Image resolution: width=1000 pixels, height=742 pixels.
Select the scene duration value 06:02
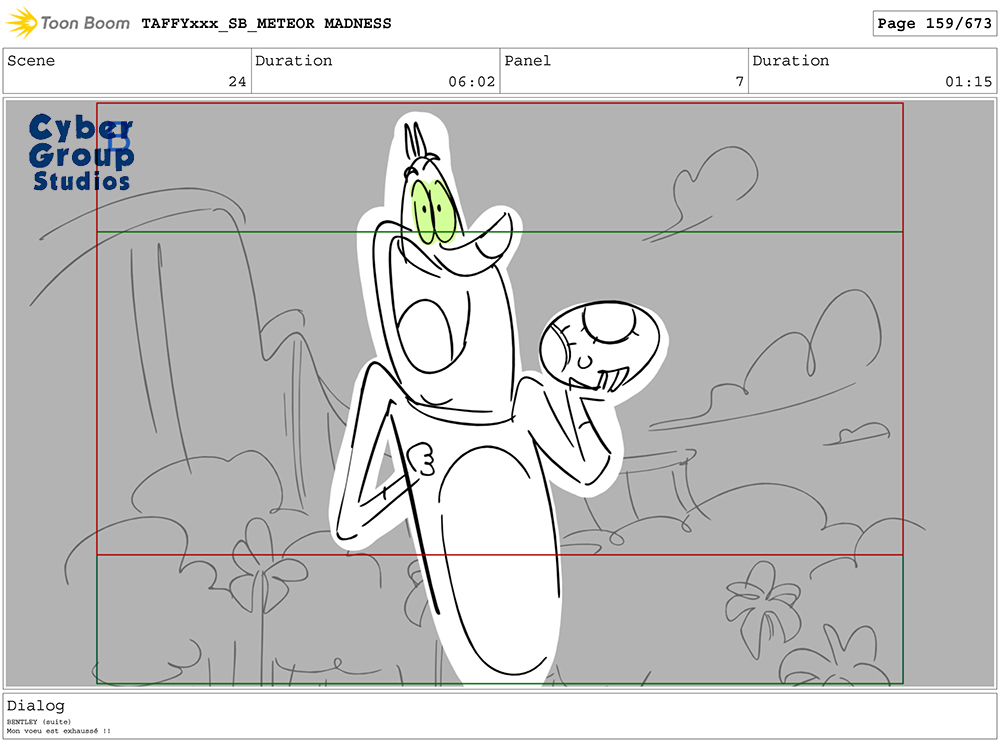pyautogui.click(x=471, y=82)
